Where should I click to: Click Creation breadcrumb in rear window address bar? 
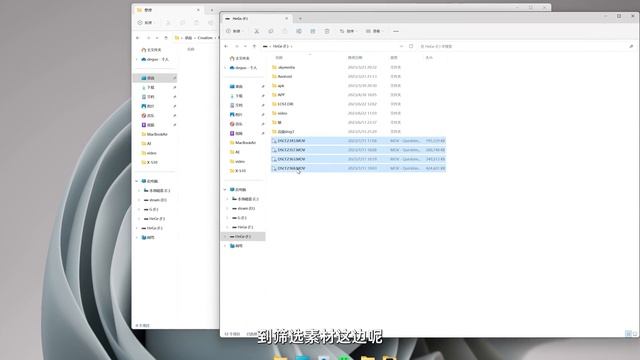(x=205, y=38)
